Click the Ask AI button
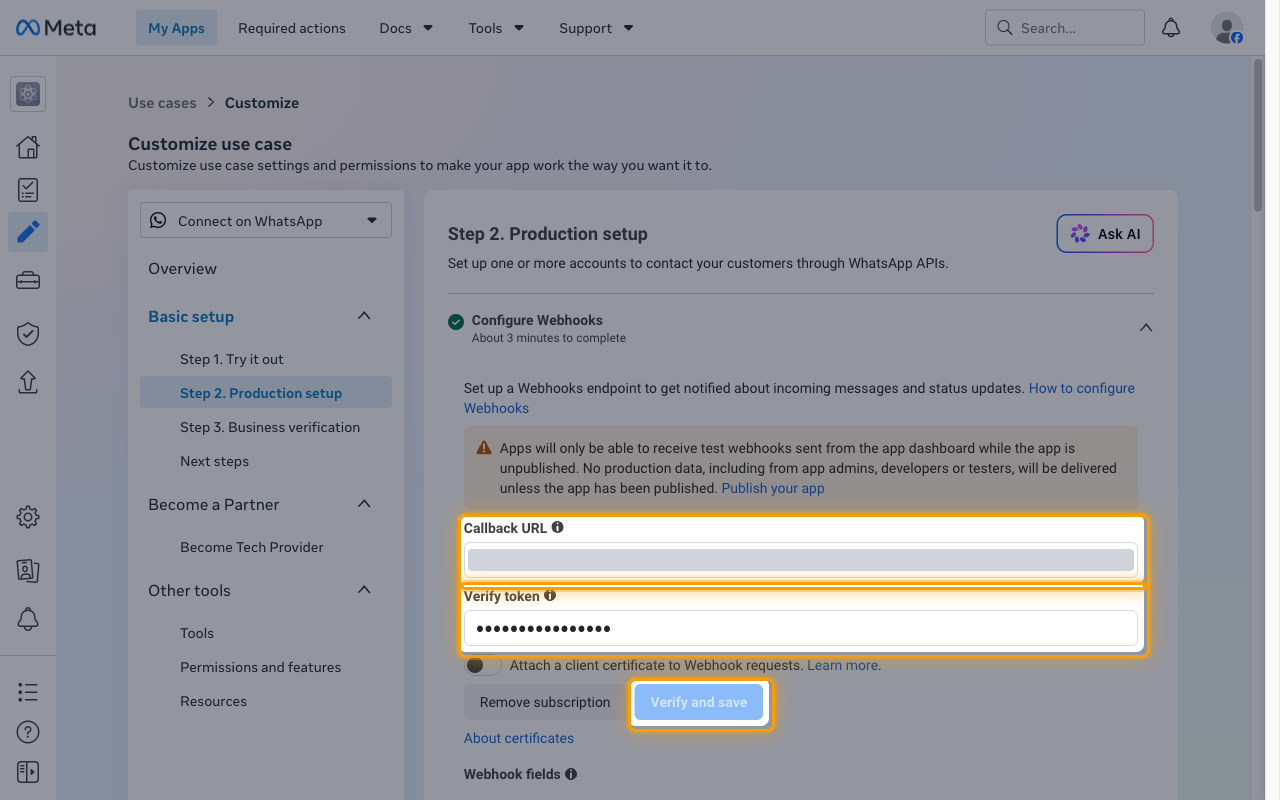Screen dimensions: 1280x800 tap(1105, 234)
